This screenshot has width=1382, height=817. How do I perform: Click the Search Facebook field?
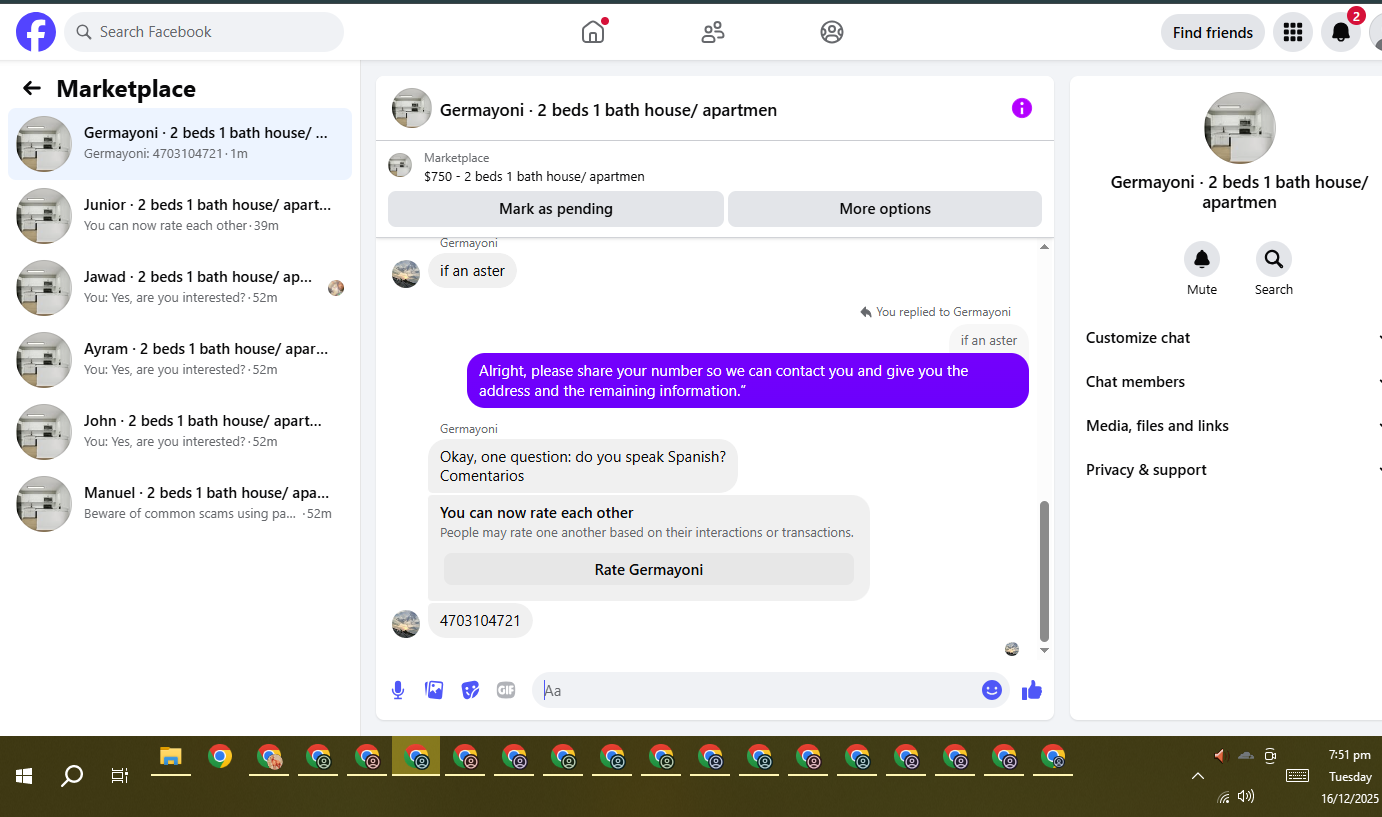point(204,32)
